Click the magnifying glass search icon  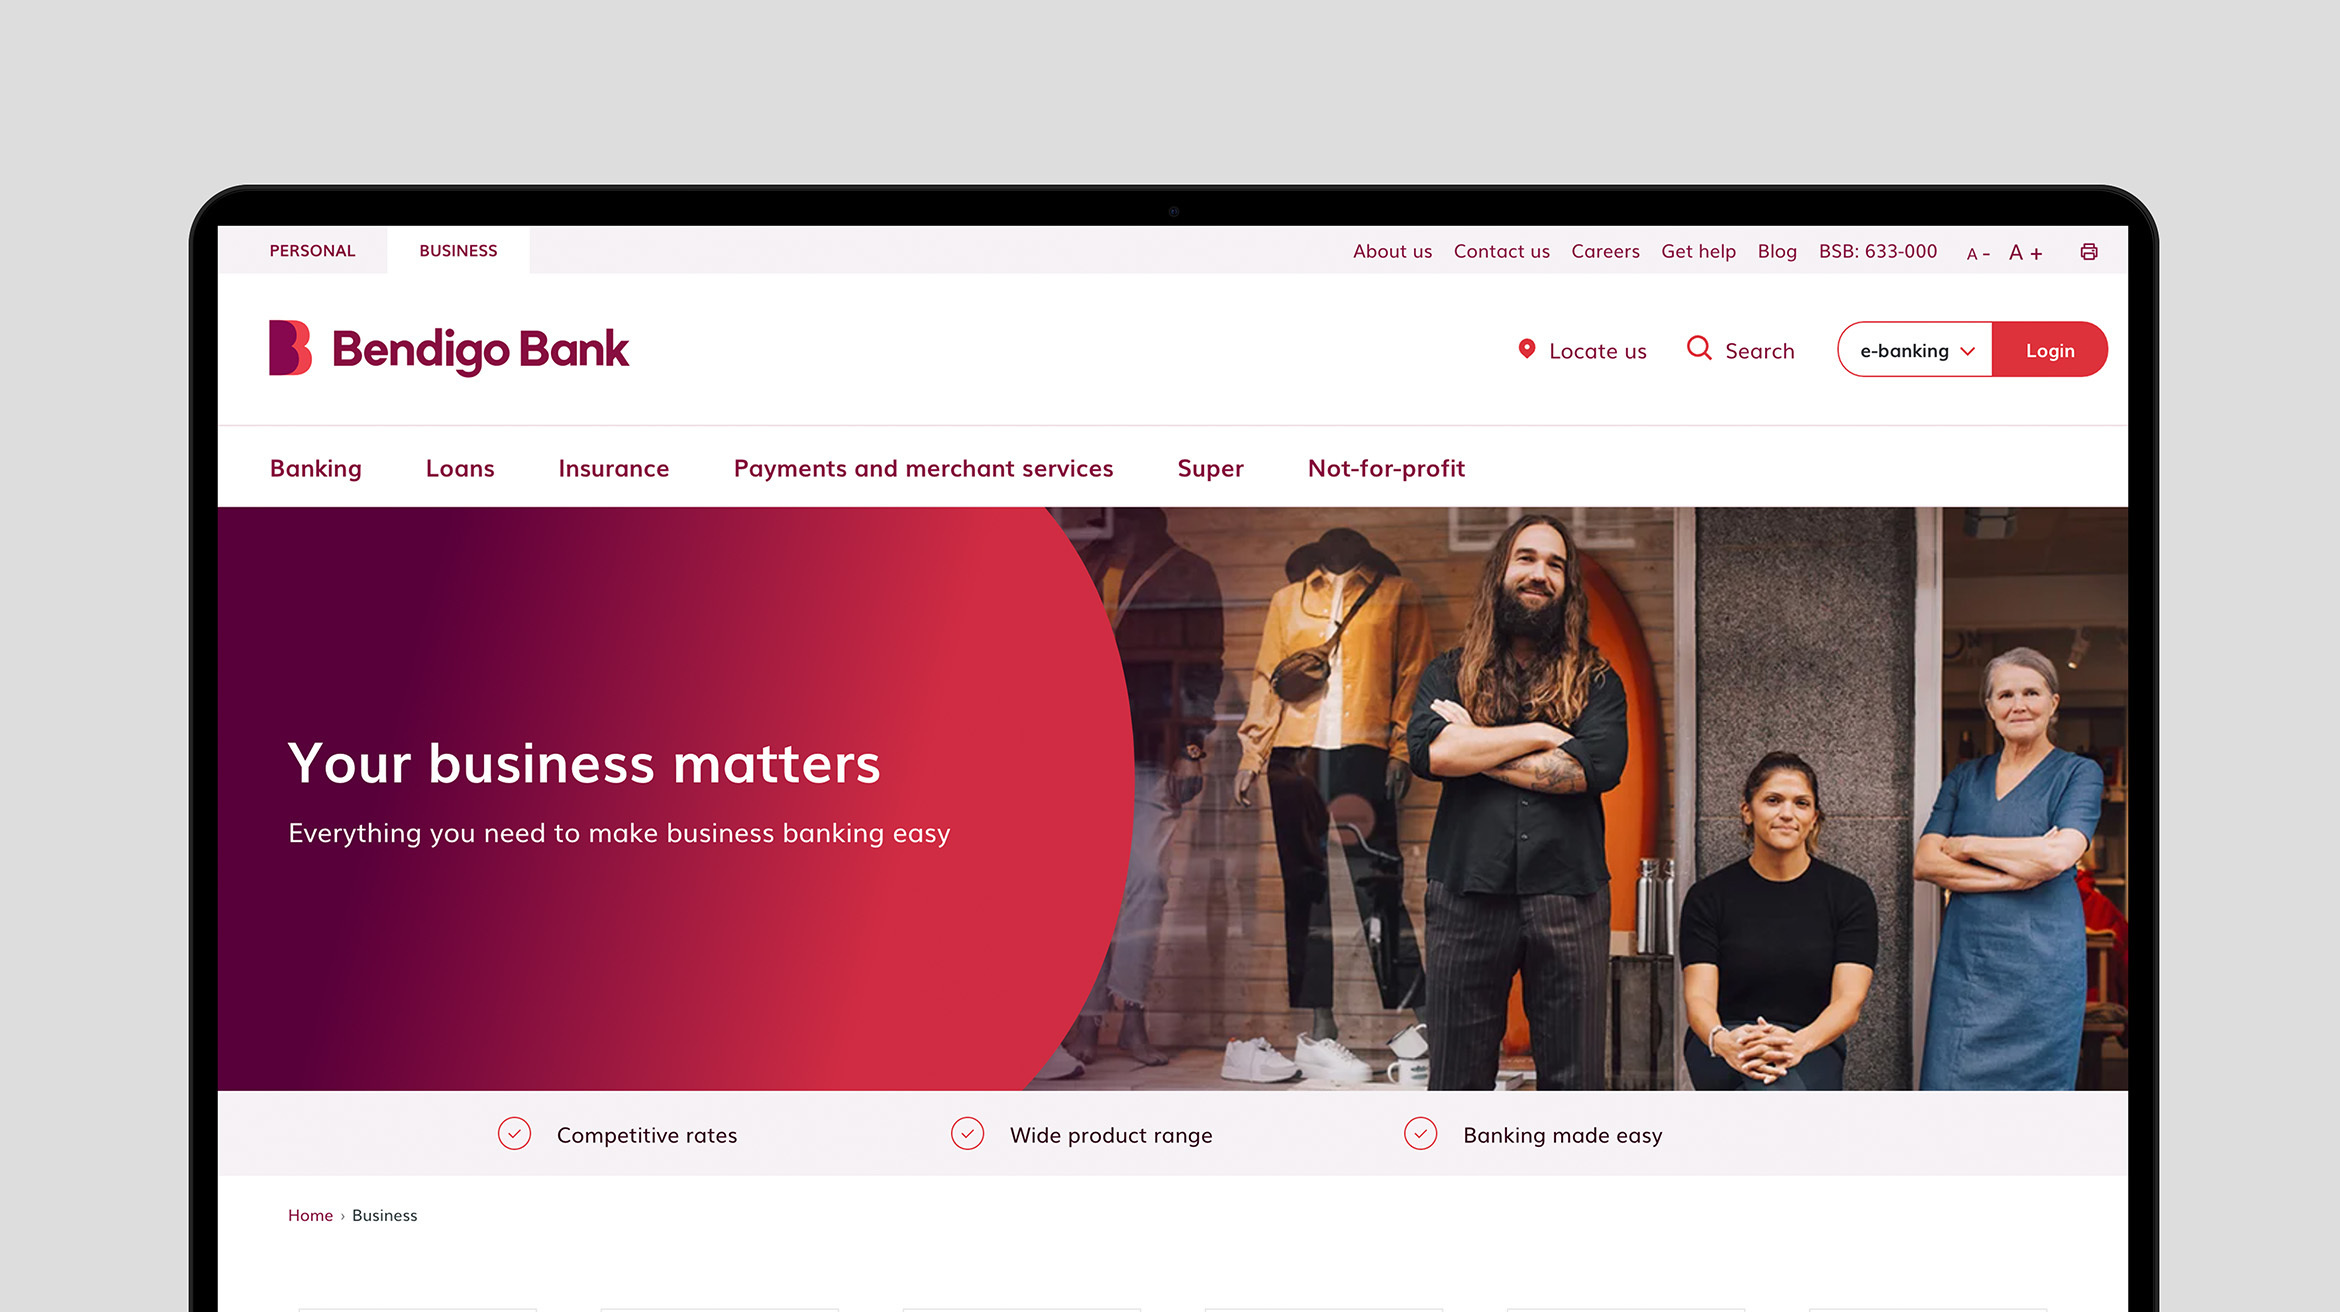click(1699, 348)
